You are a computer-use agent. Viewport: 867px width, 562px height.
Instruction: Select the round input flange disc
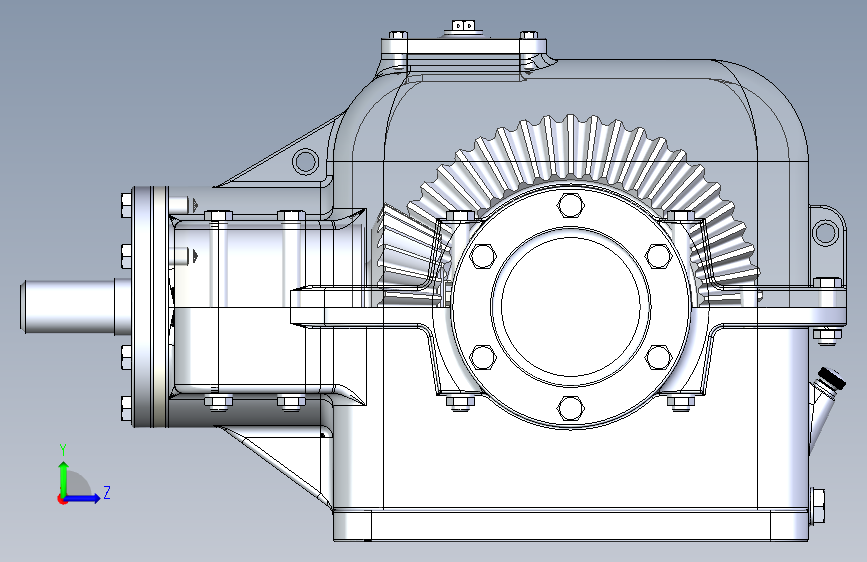[150, 307]
